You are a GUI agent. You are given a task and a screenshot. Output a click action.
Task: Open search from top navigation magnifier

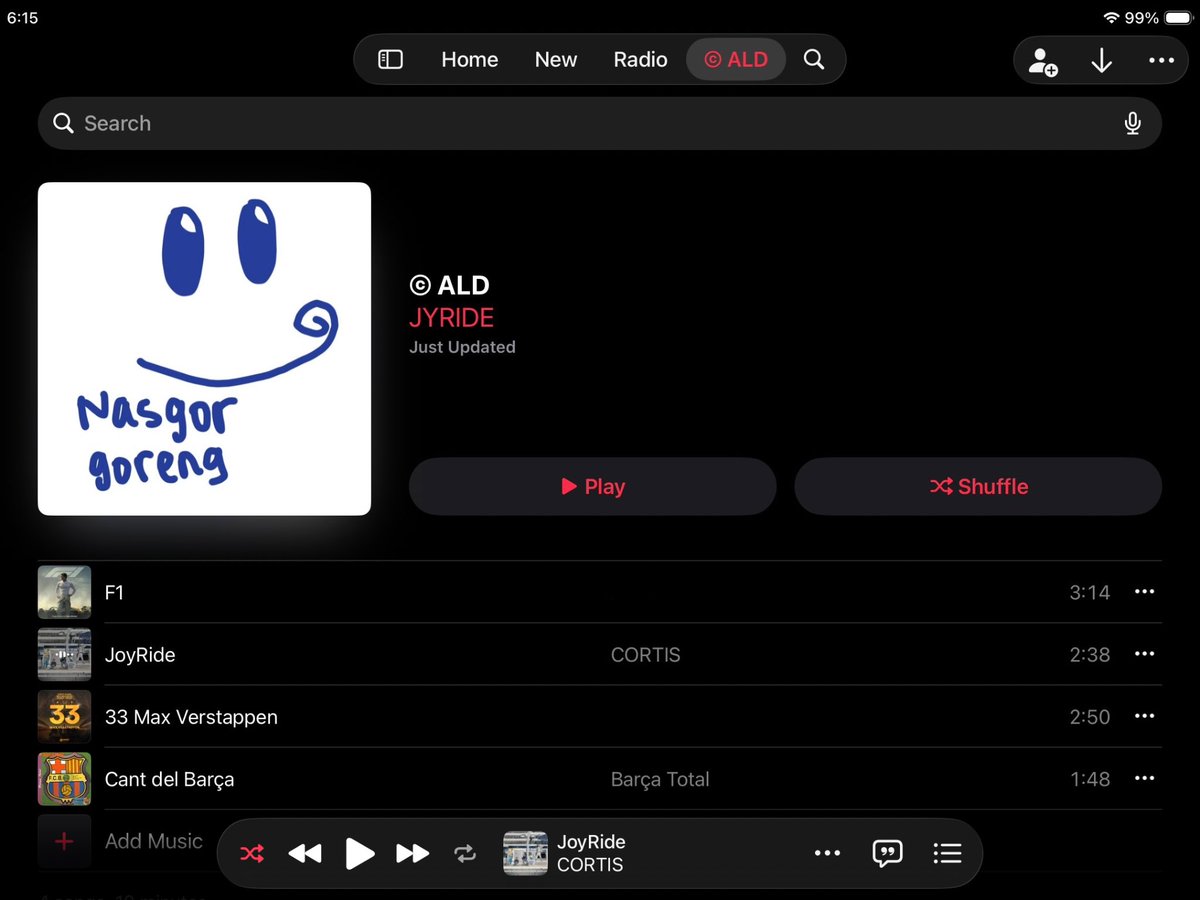tap(814, 60)
